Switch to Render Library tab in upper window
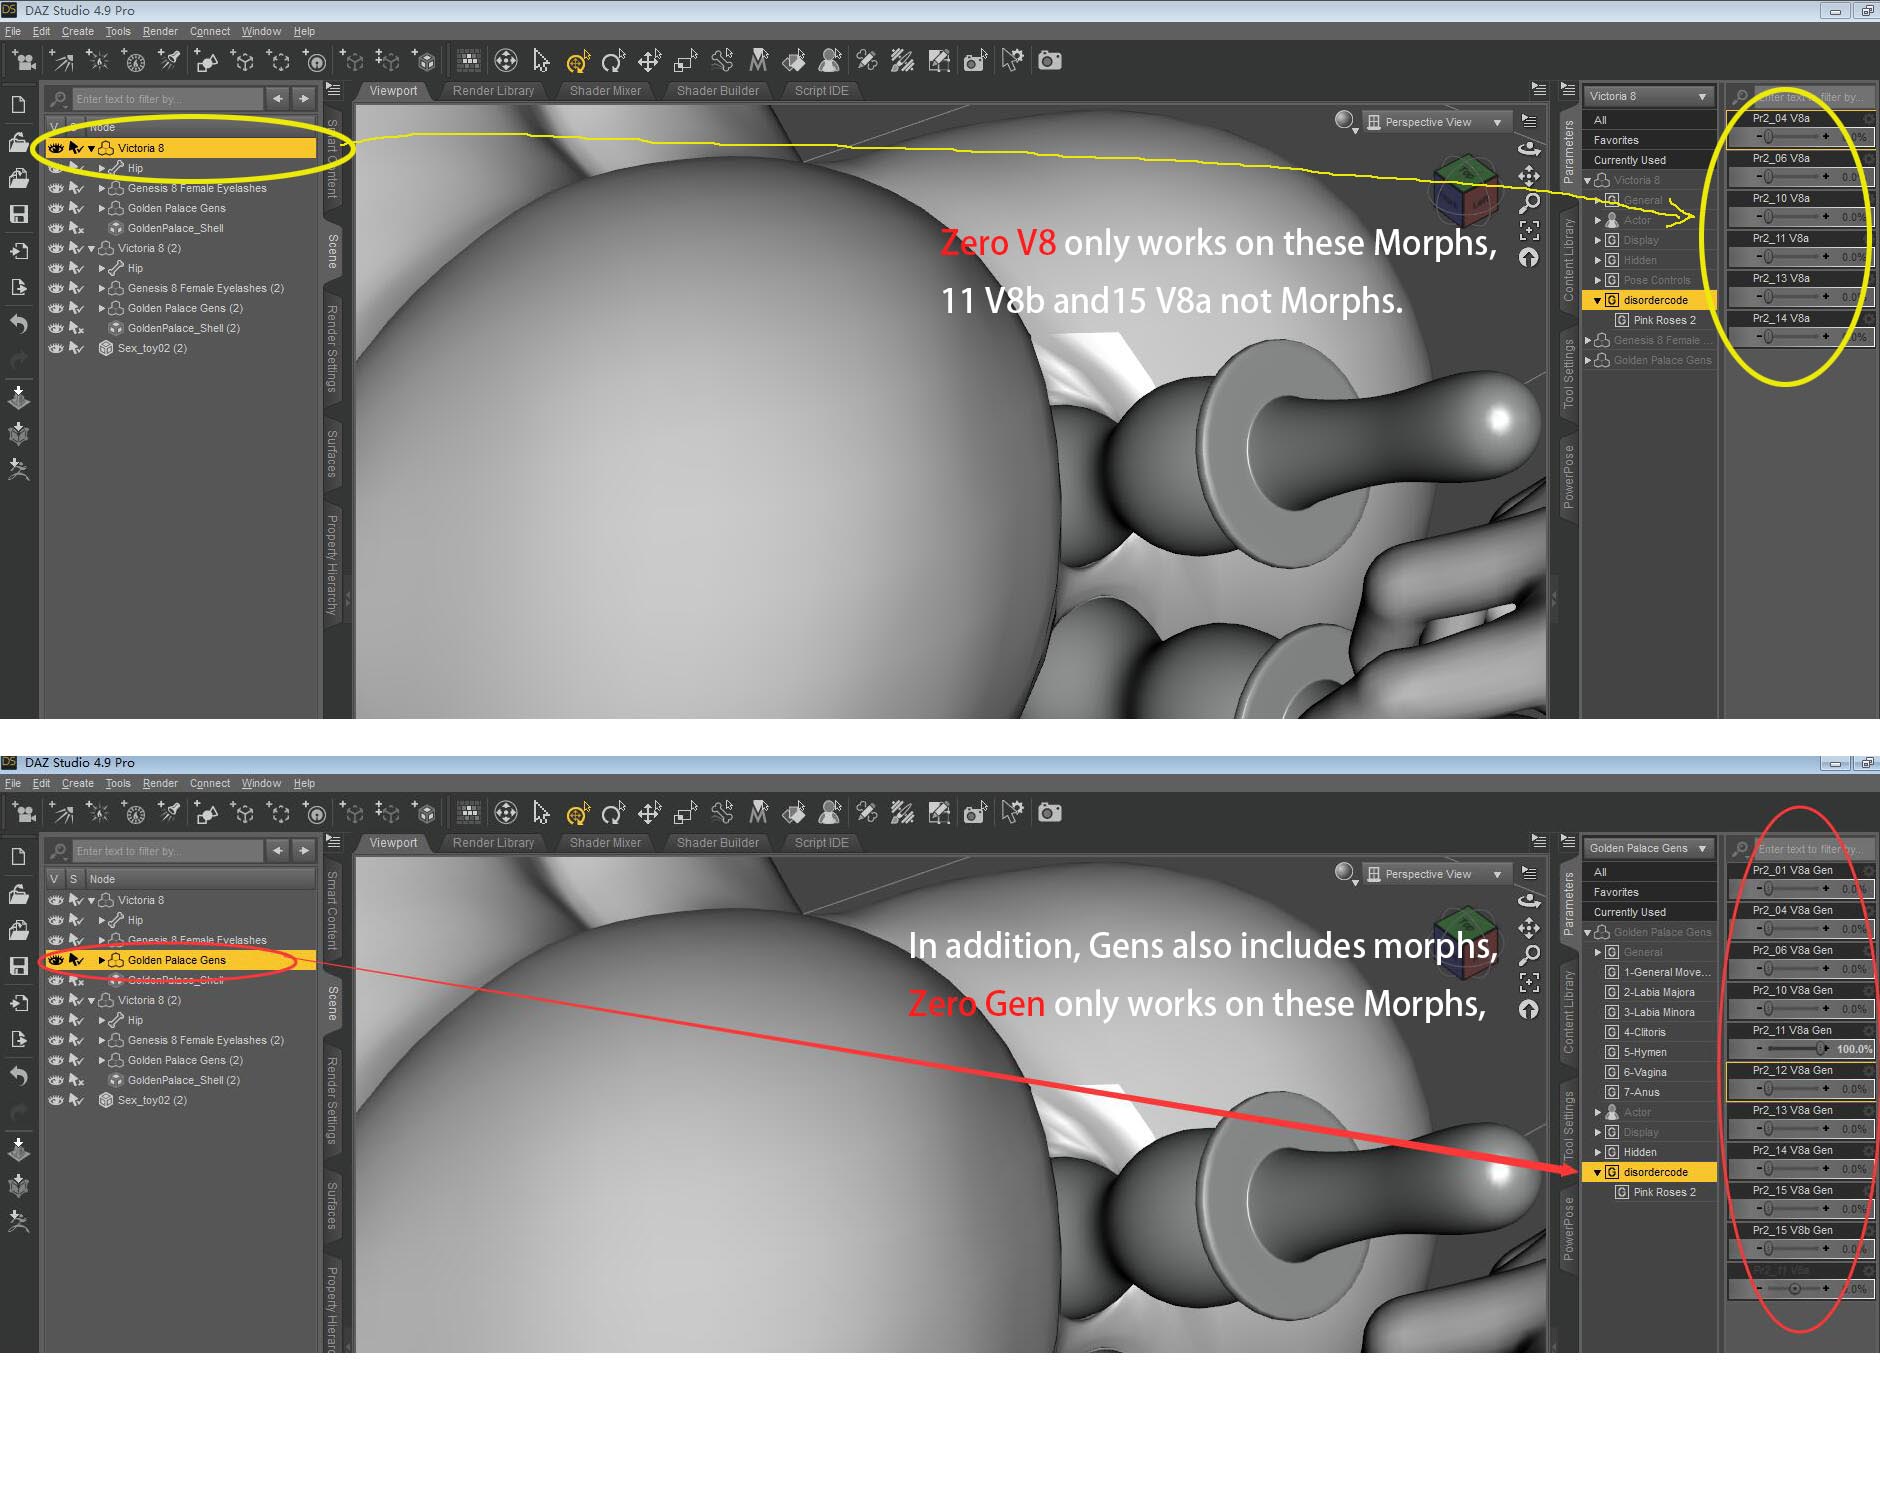This screenshot has height=1512, width=1880. 493,91
